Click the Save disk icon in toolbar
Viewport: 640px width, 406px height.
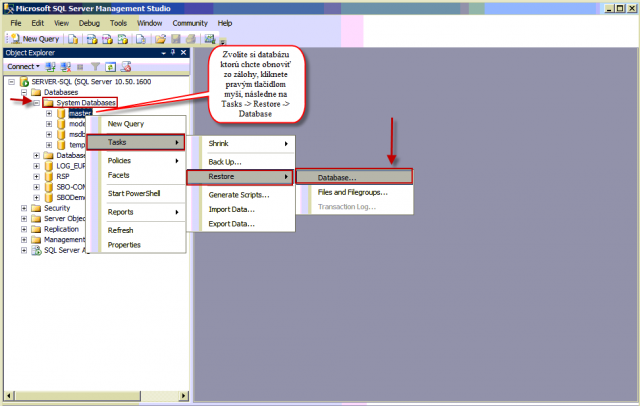[176, 39]
